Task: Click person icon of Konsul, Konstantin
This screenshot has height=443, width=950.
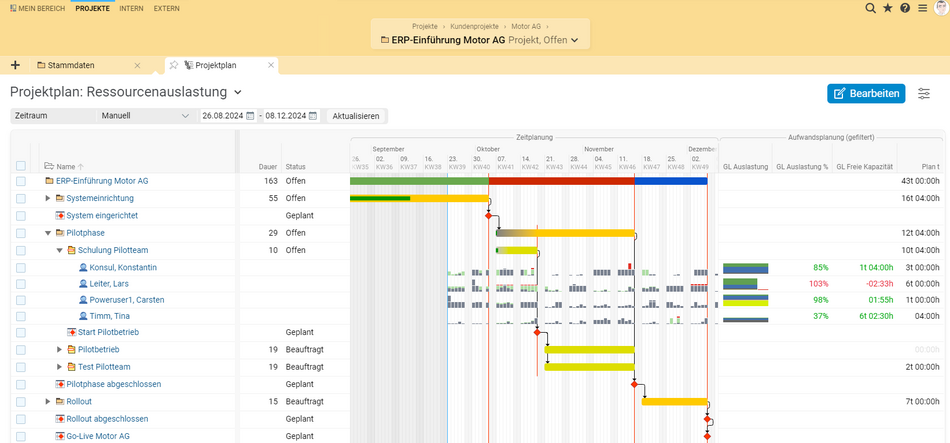Action: coord(83,267)
